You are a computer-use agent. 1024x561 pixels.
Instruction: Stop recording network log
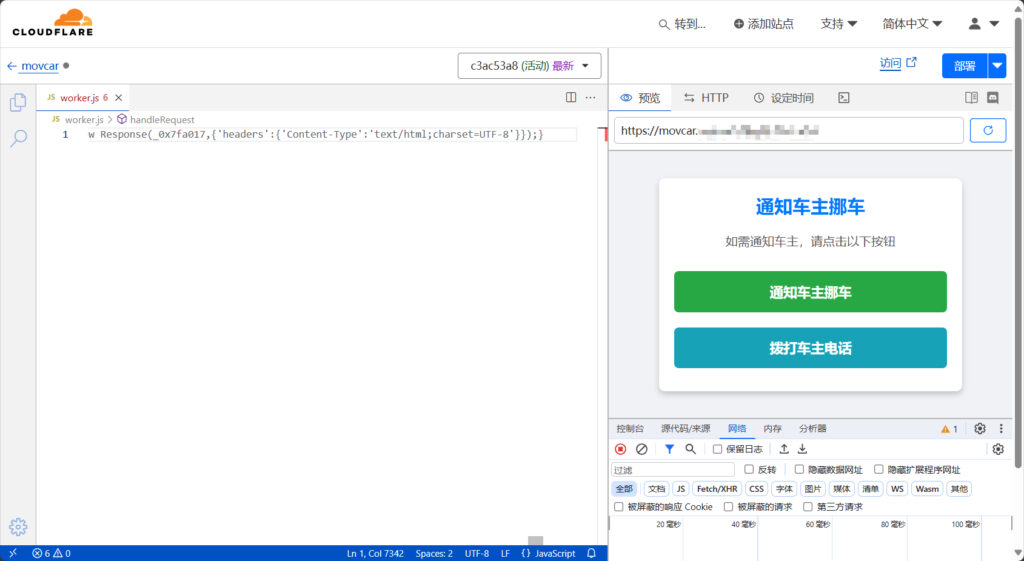(620, 449)
